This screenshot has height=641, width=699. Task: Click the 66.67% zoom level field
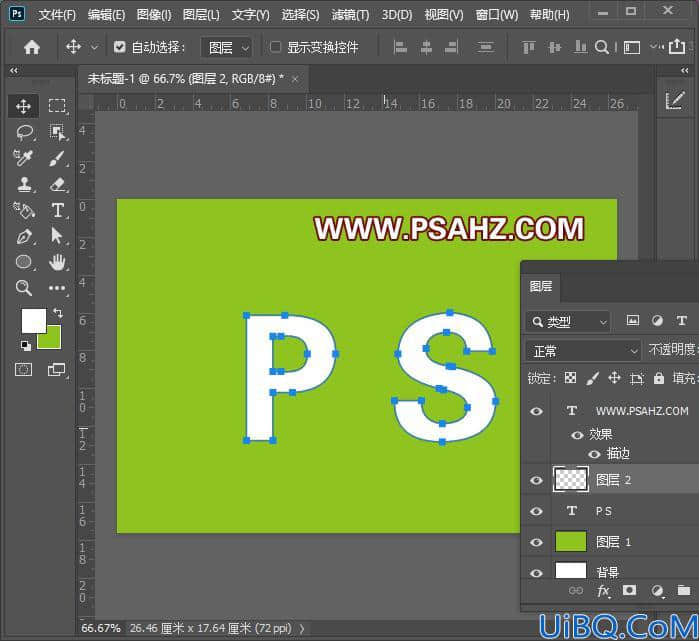point(101,629)
